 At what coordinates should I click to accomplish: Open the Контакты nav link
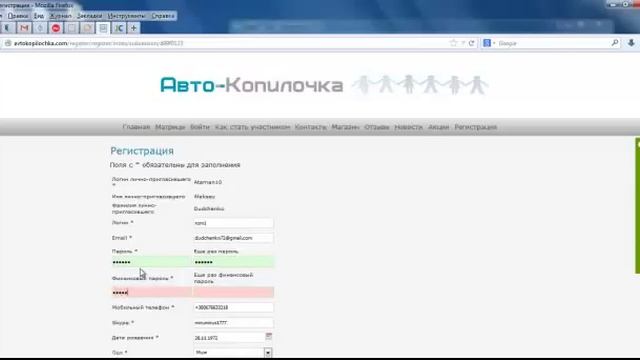tap(311, 127)
